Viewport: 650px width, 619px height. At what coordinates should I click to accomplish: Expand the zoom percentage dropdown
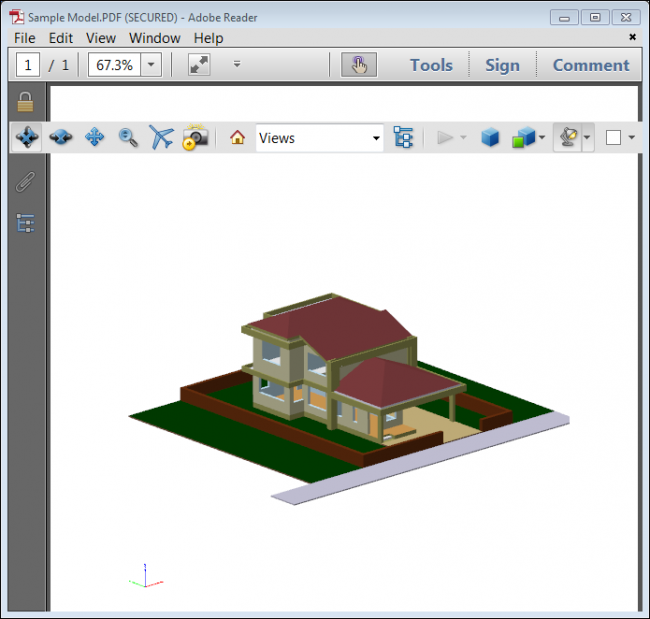tap(151, 65)
